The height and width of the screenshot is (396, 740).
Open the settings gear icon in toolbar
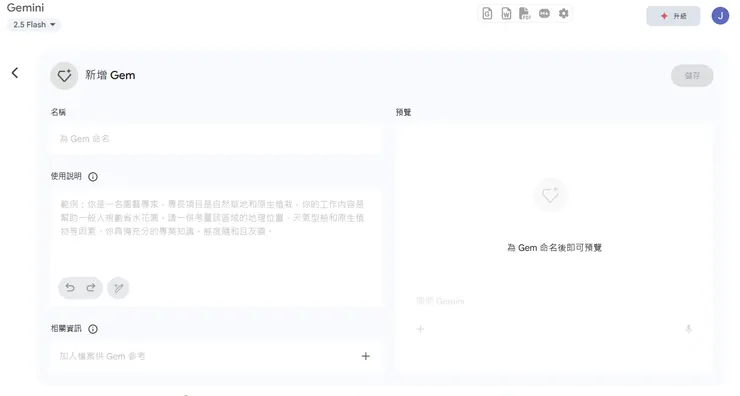[x=563, y=14]
